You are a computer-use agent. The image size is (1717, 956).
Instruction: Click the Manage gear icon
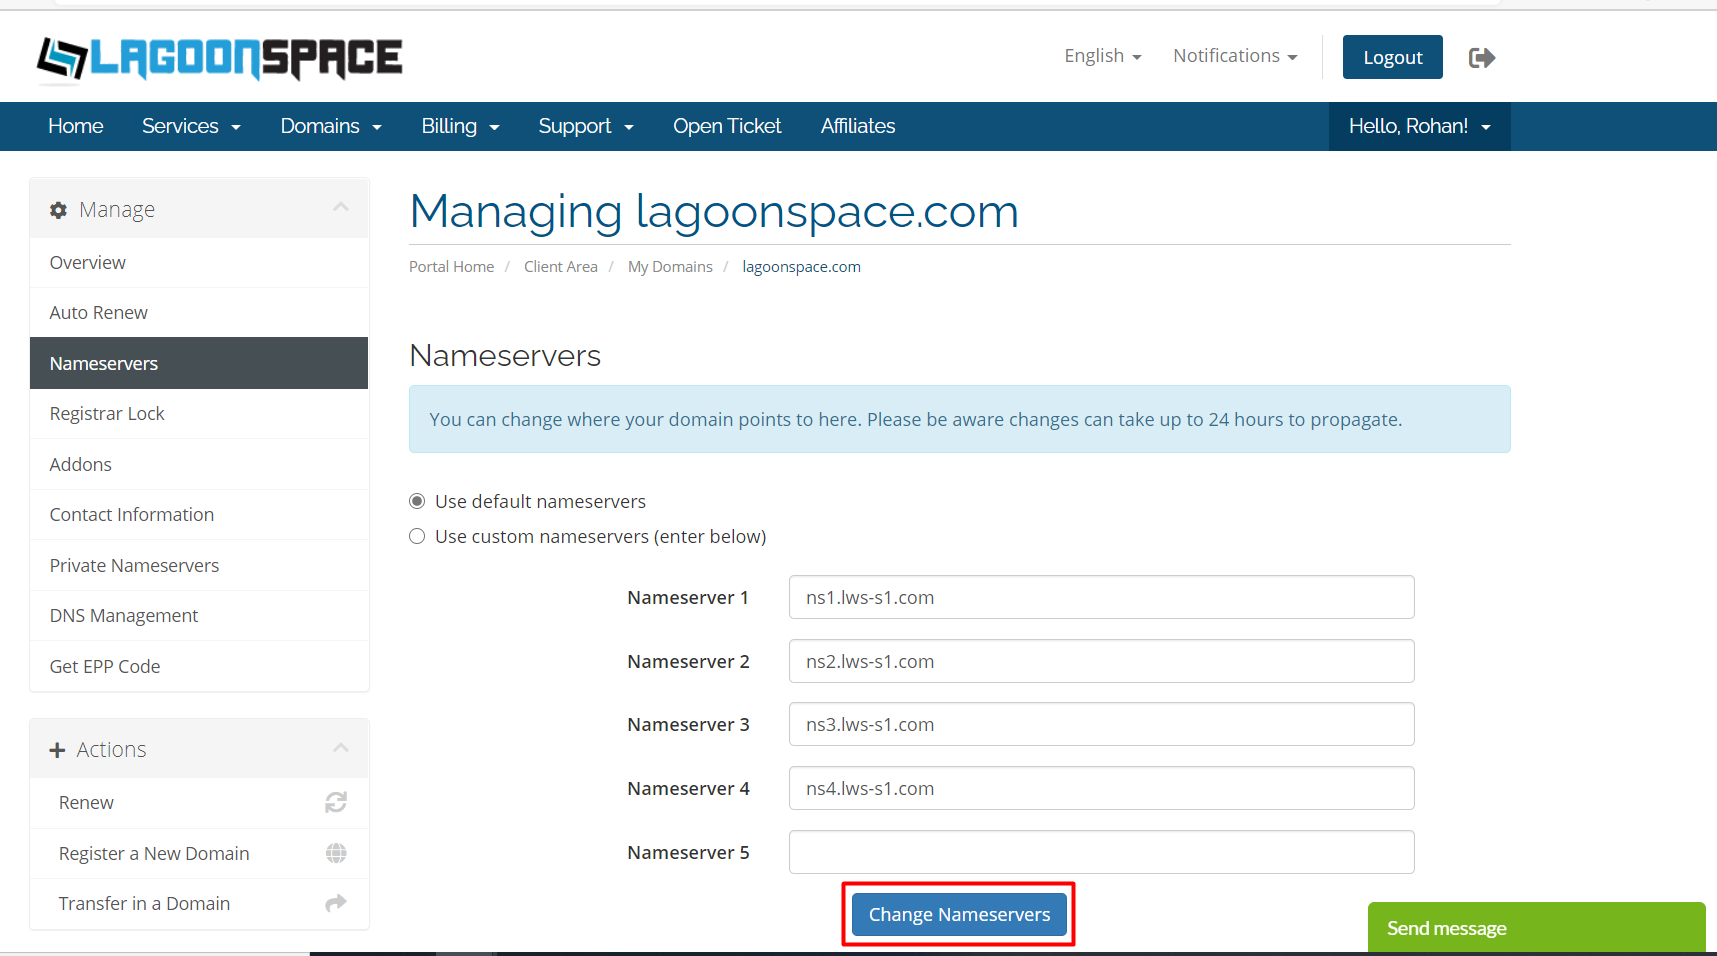click(x=59, y=210)
